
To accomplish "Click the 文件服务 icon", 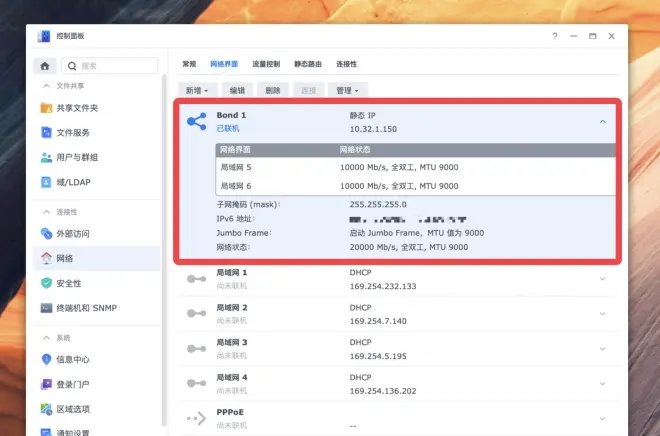I will point(46,133).
